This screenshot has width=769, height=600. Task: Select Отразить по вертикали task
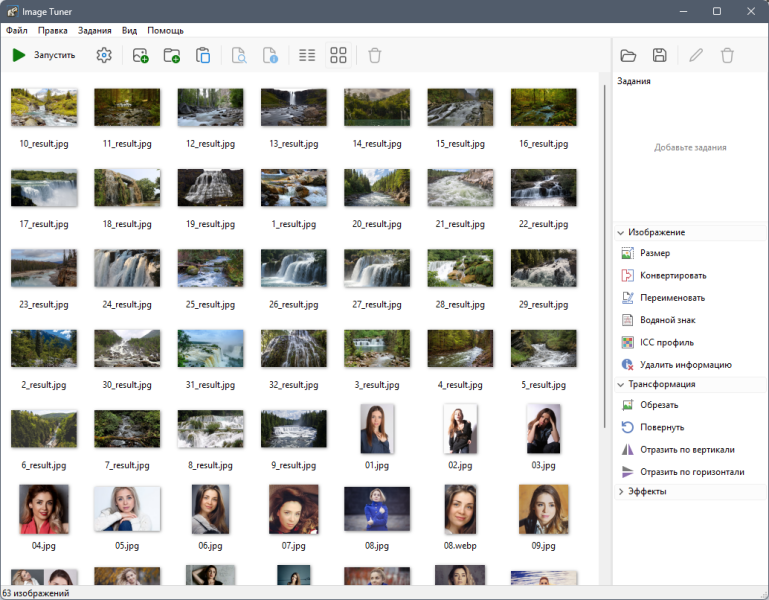pos(689,449)
